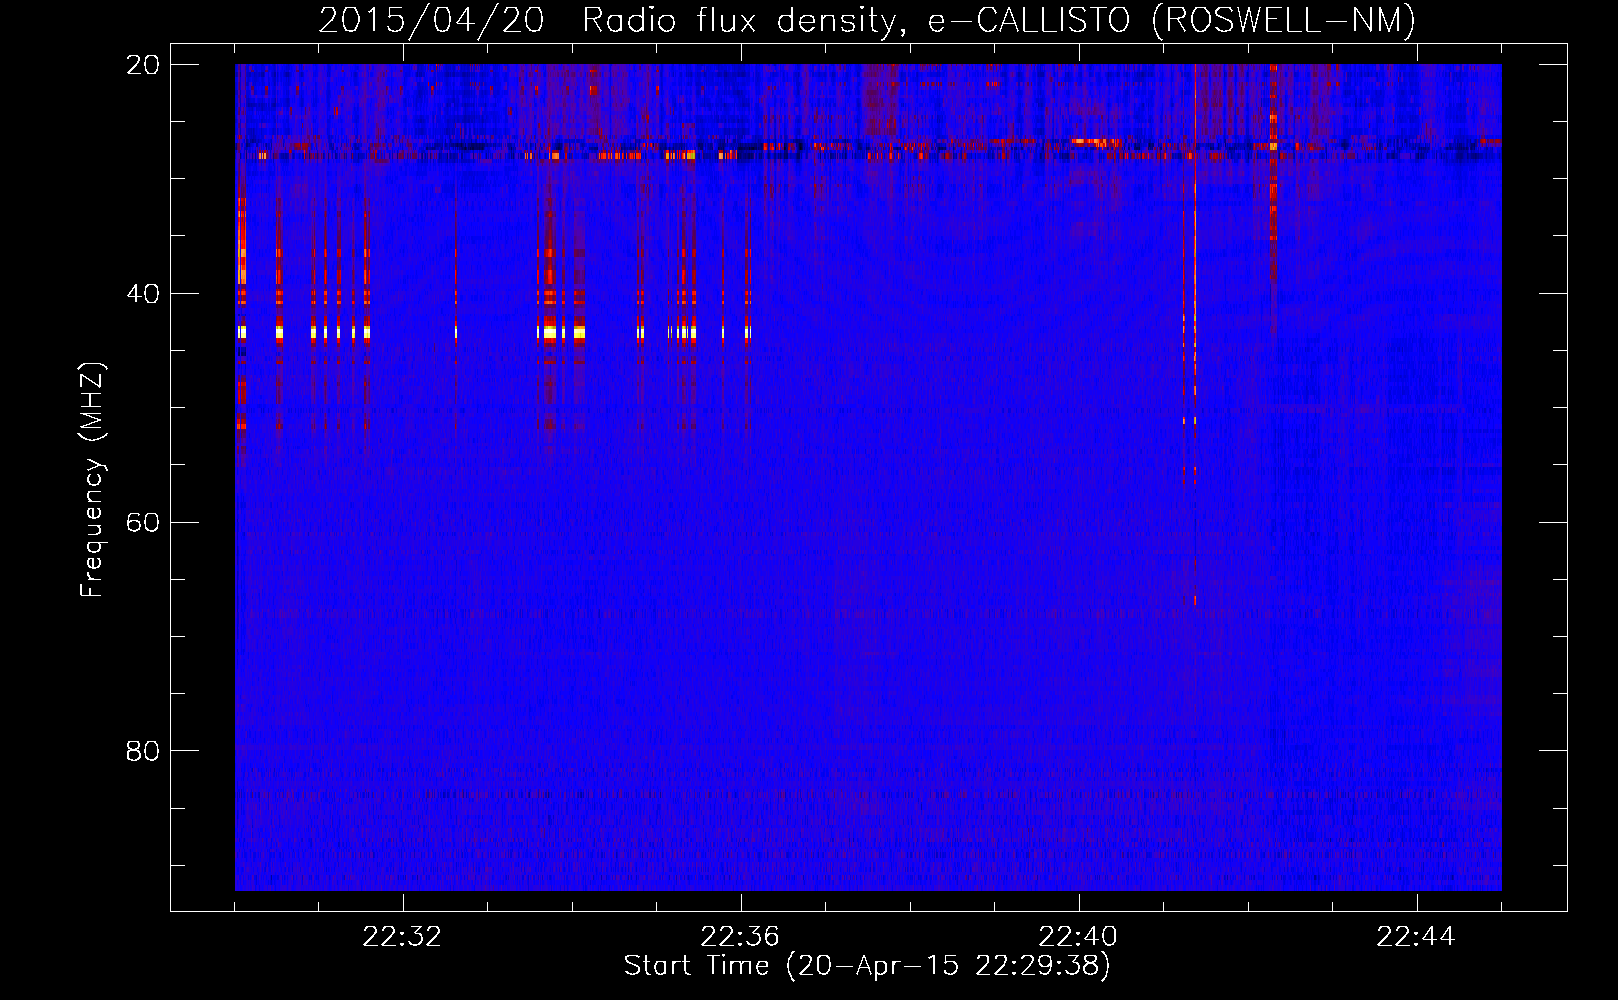Image resolution: width=1618 pixels, height=1000 pixels.
Task: Click the 20 frequency tick label
Action: (143, 65)
